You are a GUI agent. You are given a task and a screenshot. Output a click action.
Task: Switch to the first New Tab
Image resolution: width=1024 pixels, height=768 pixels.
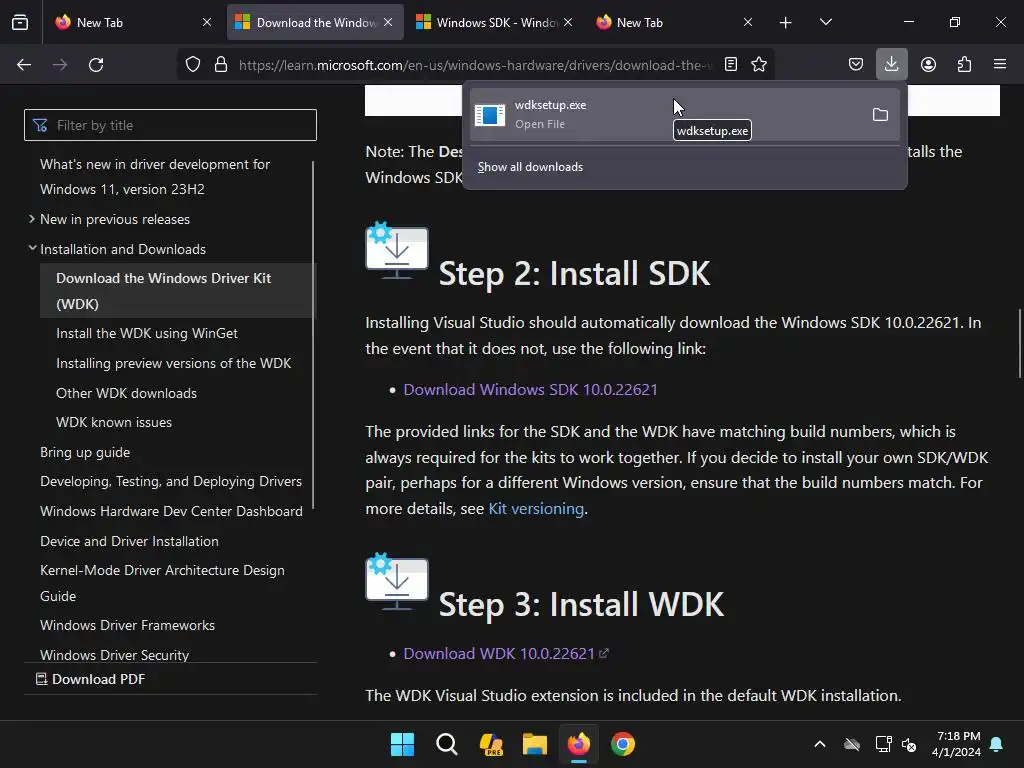point(133,22)
